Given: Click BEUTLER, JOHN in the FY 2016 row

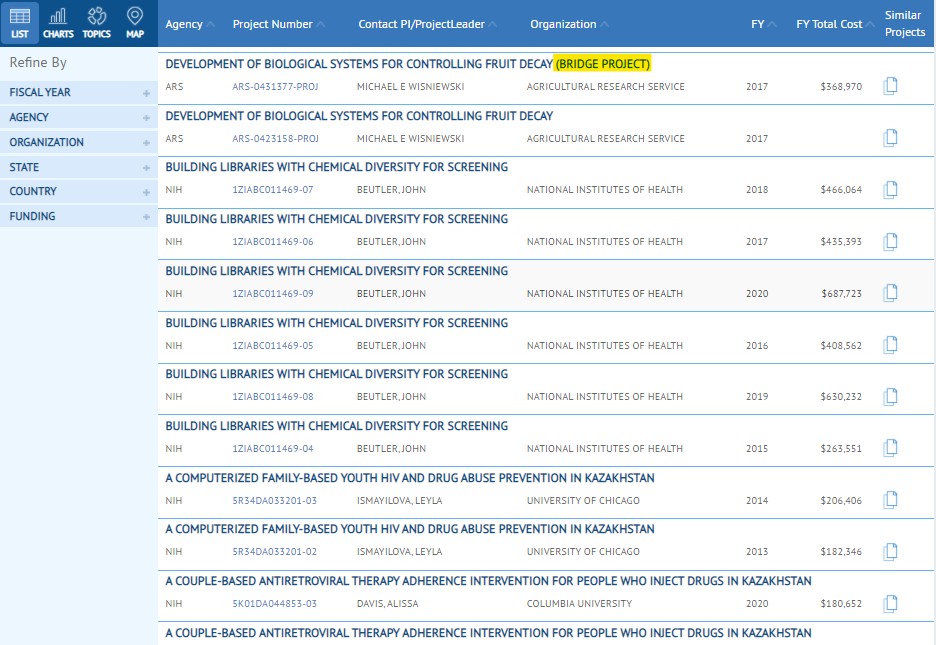Looking at the screenshot, I should (x=392, y=345).
